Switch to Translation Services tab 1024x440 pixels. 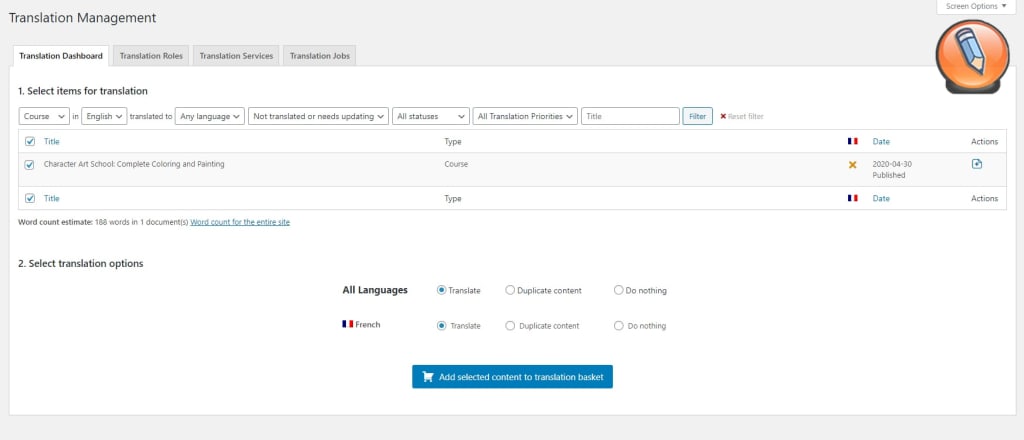pos(236,55)
